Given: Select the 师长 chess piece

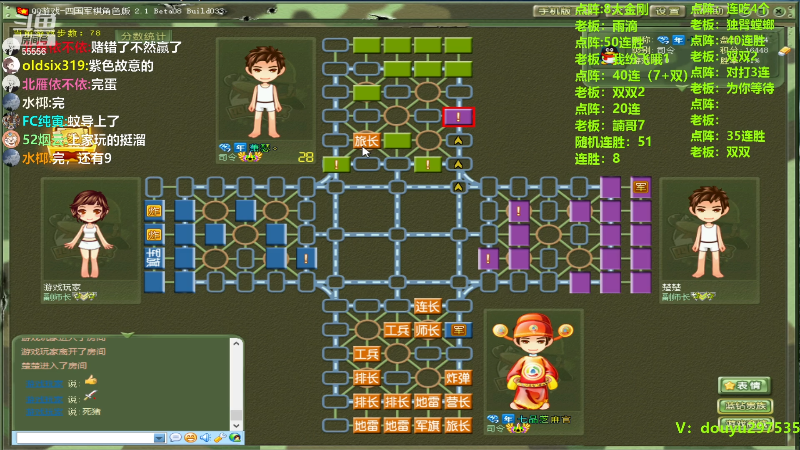Looking at the screenshot, I should click(x=427, y=330).
